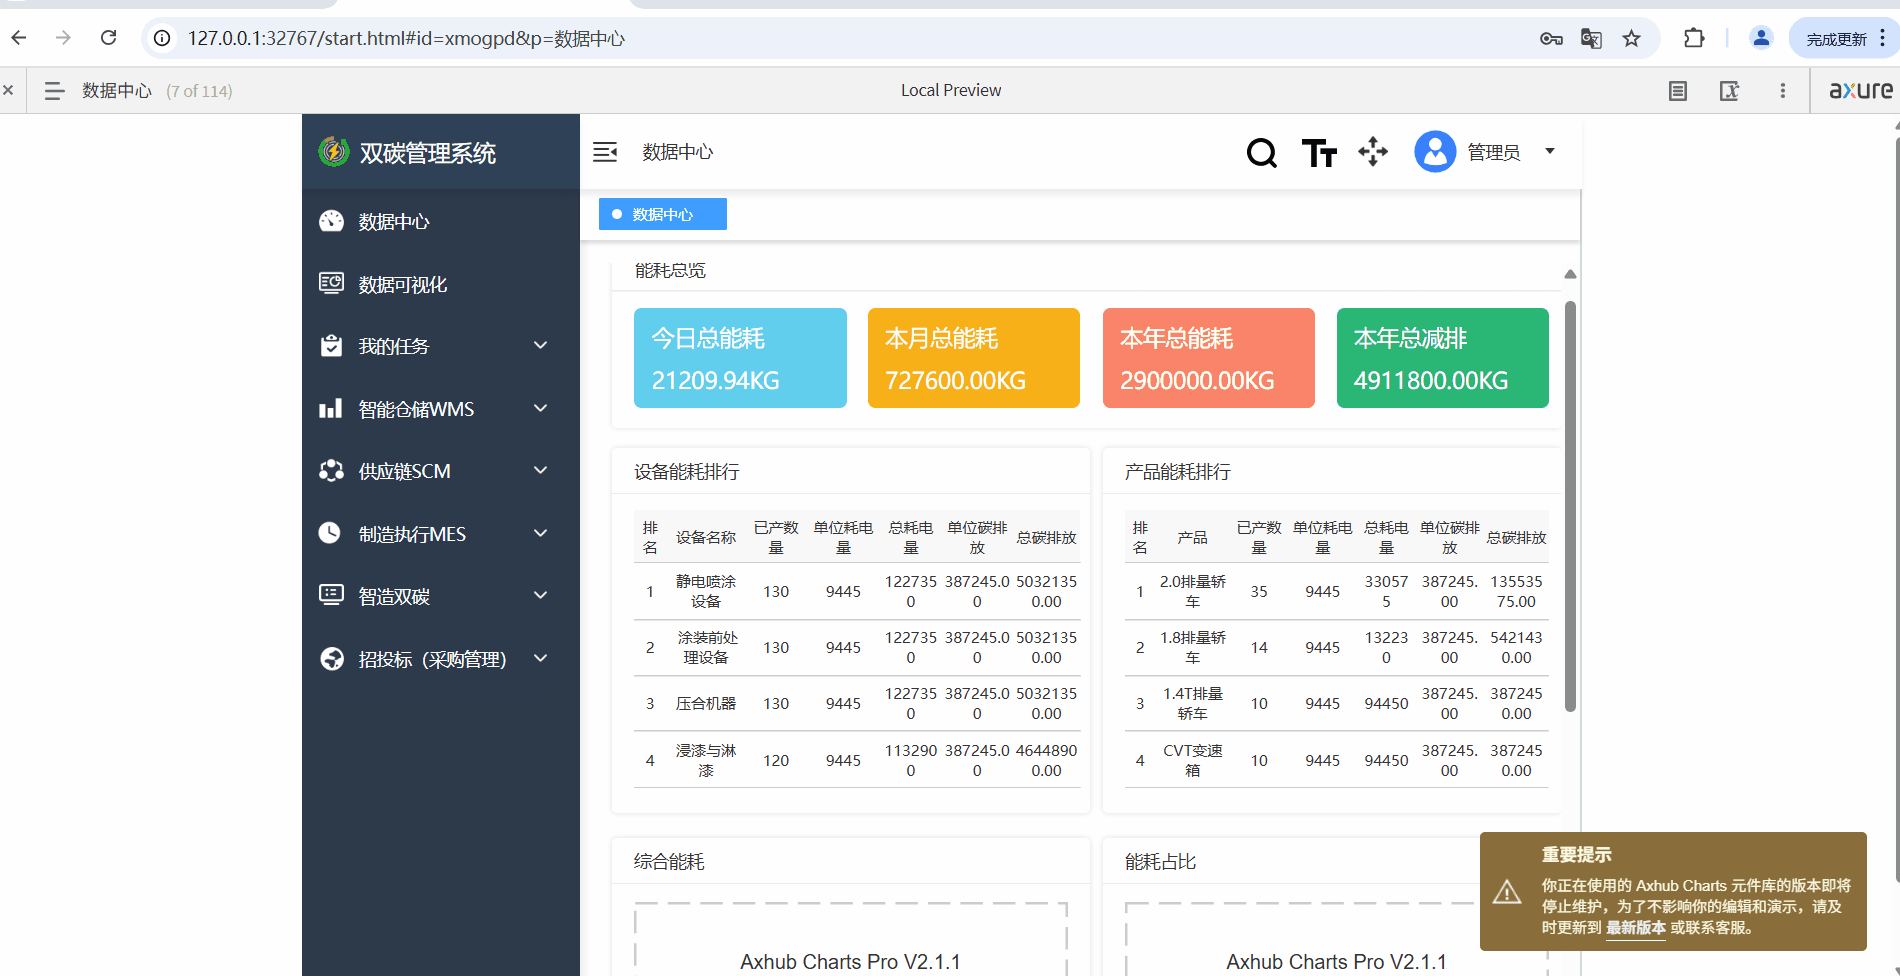Click the 管理员 user avatar
Screen dimensions: 1900x976
pyautogui.click(x=1435, y=152)
